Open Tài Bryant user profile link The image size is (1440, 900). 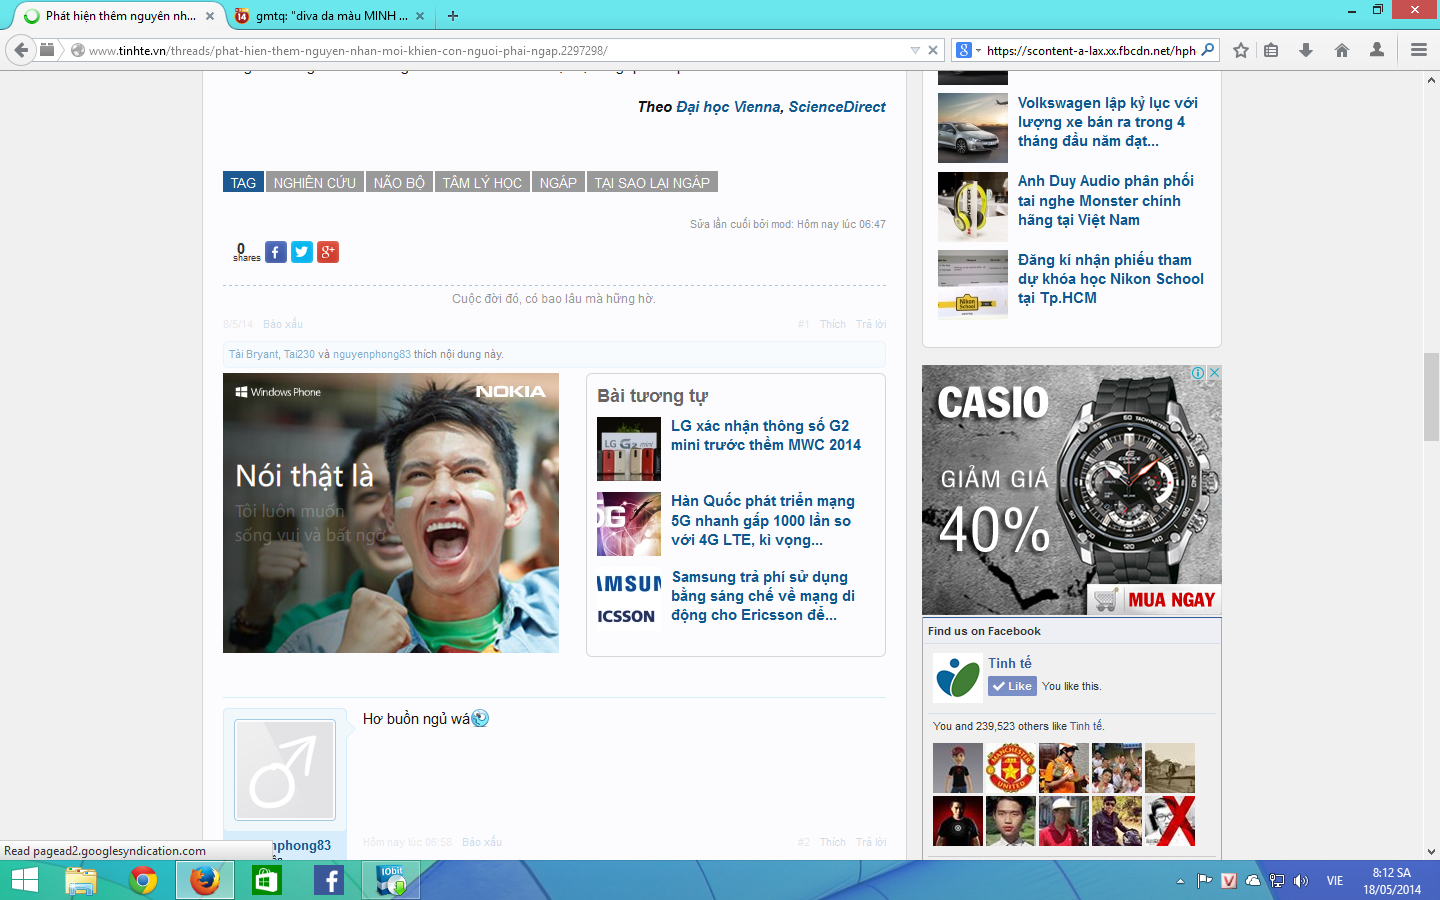[x=254, y=354]
